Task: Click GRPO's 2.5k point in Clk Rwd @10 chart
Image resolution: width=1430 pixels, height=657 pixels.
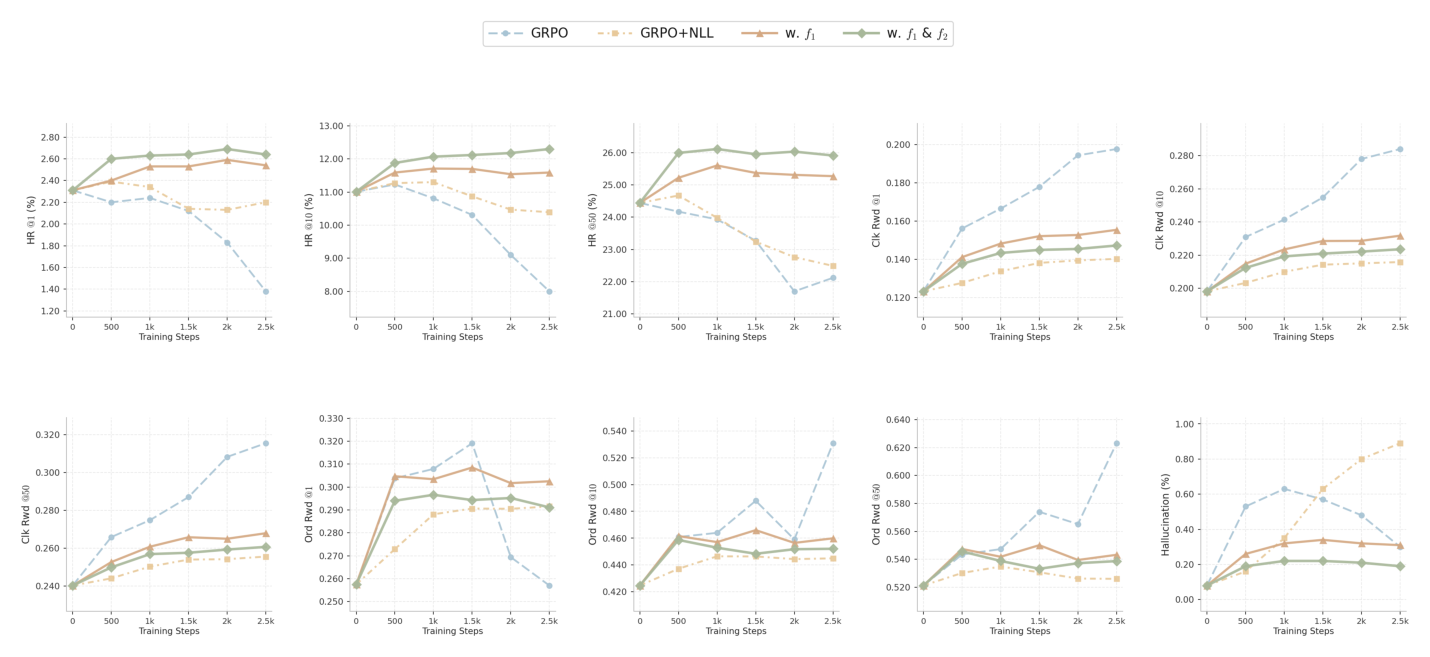Action: (1400, 149)
